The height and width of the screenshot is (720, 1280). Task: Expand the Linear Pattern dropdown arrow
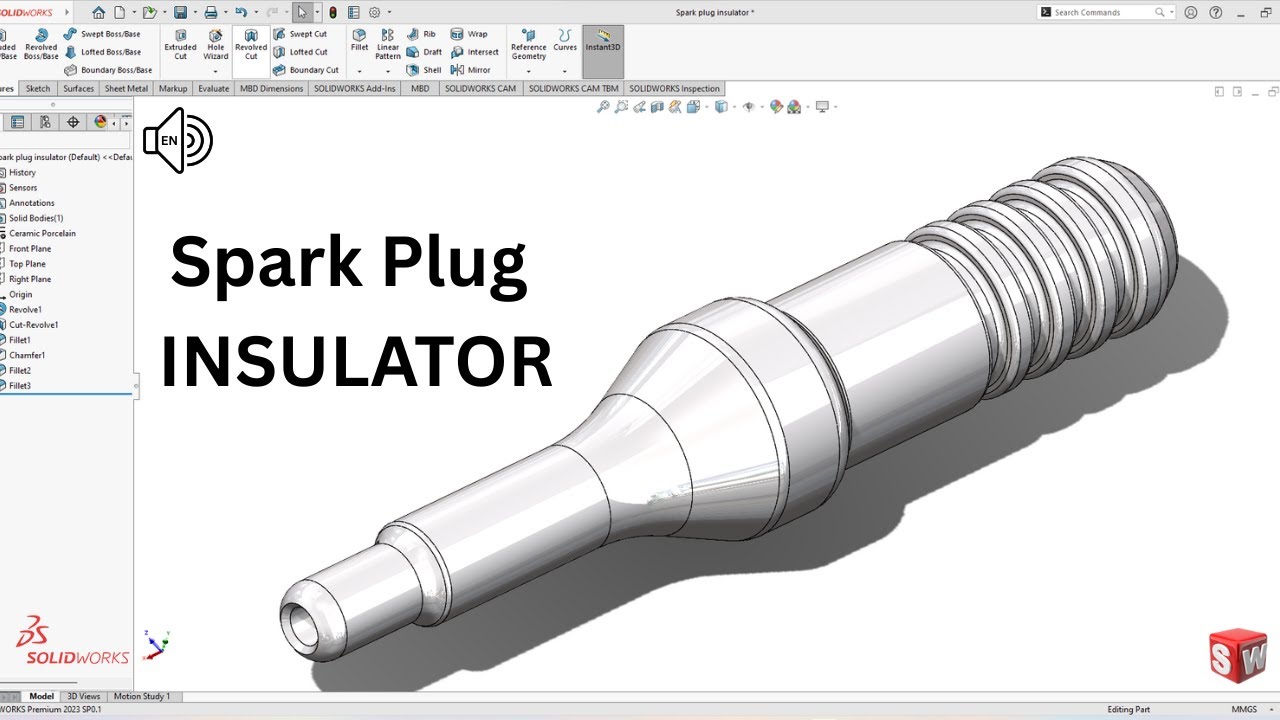[x=388, y=72]
